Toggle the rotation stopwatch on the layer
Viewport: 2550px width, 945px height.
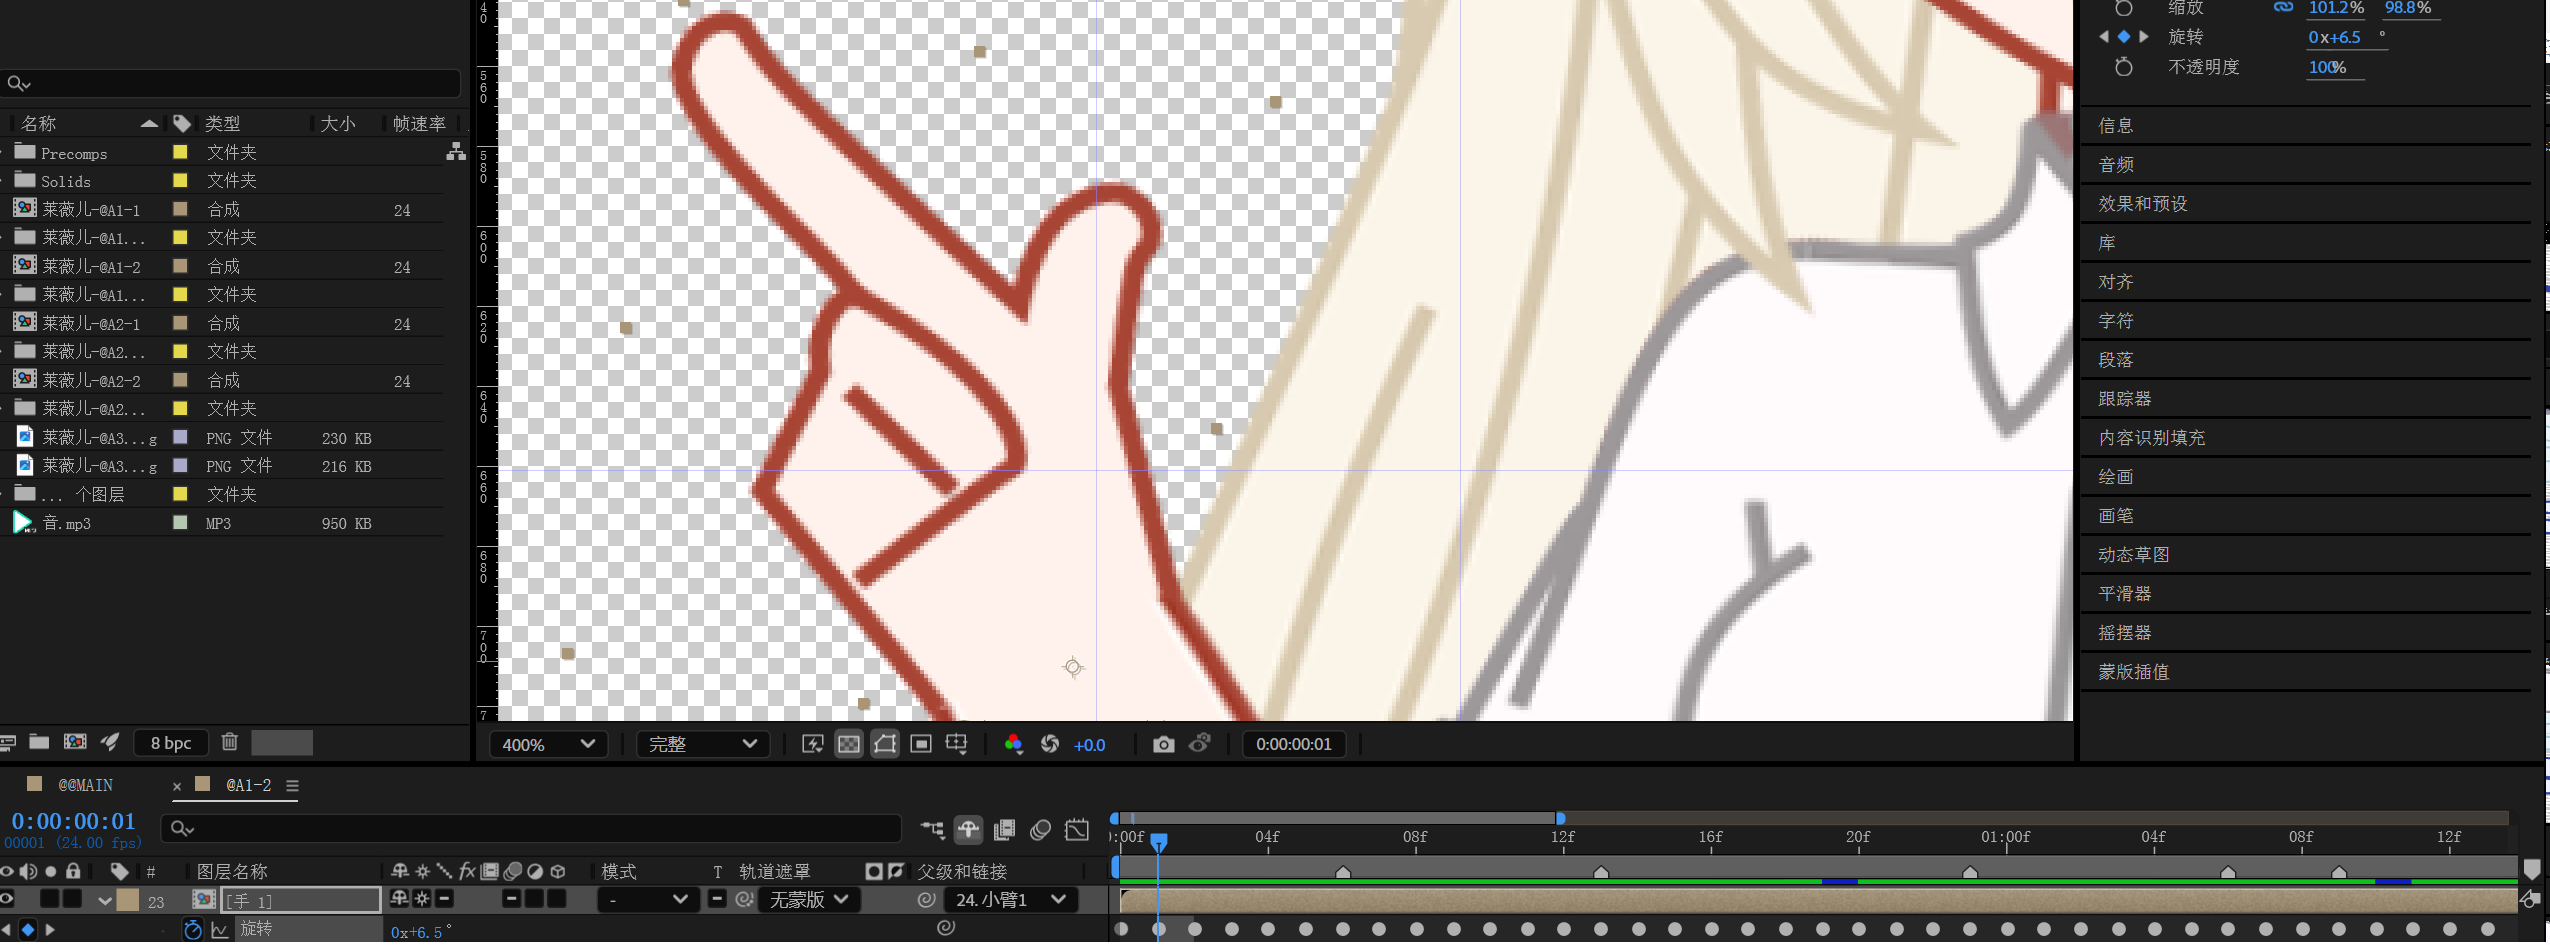tap(193, 930)
